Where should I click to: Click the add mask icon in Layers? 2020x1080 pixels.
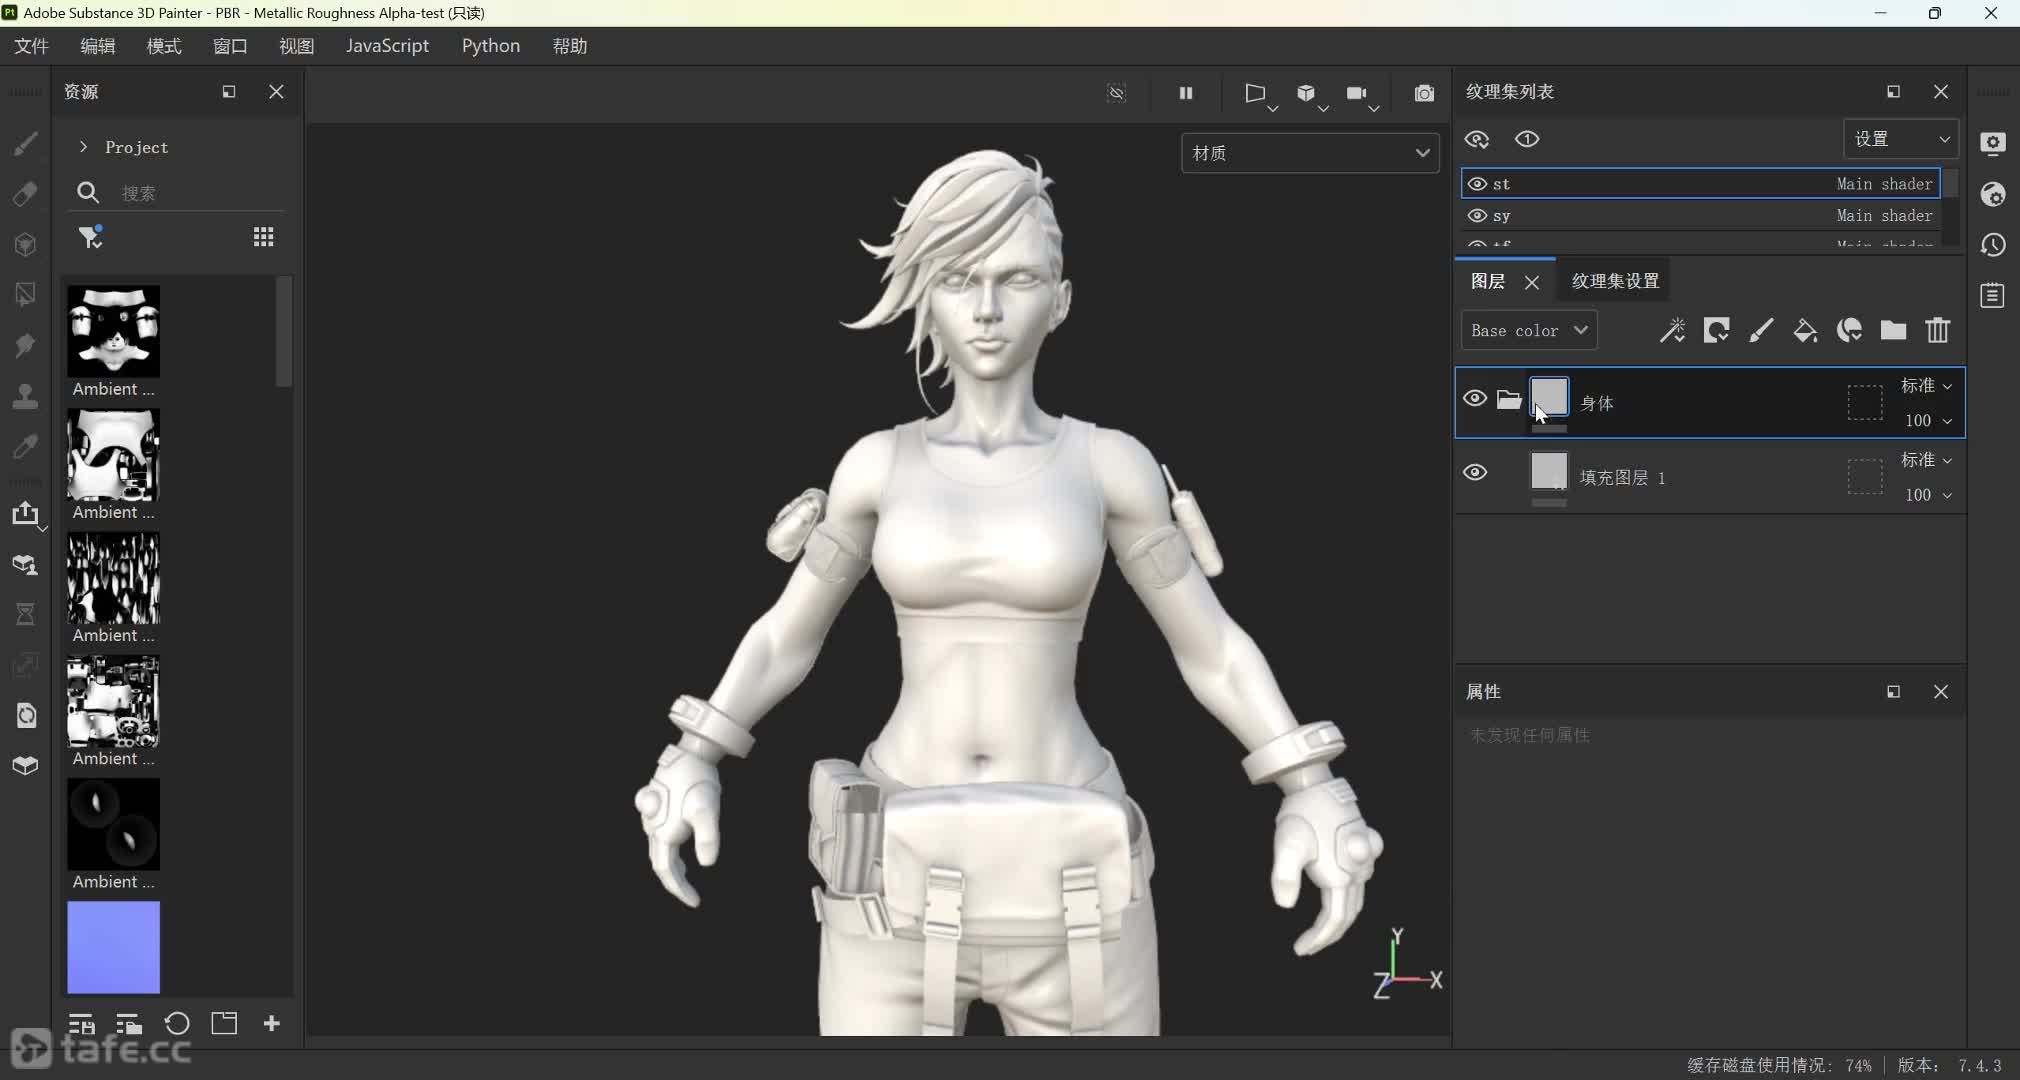(1717, 330)
